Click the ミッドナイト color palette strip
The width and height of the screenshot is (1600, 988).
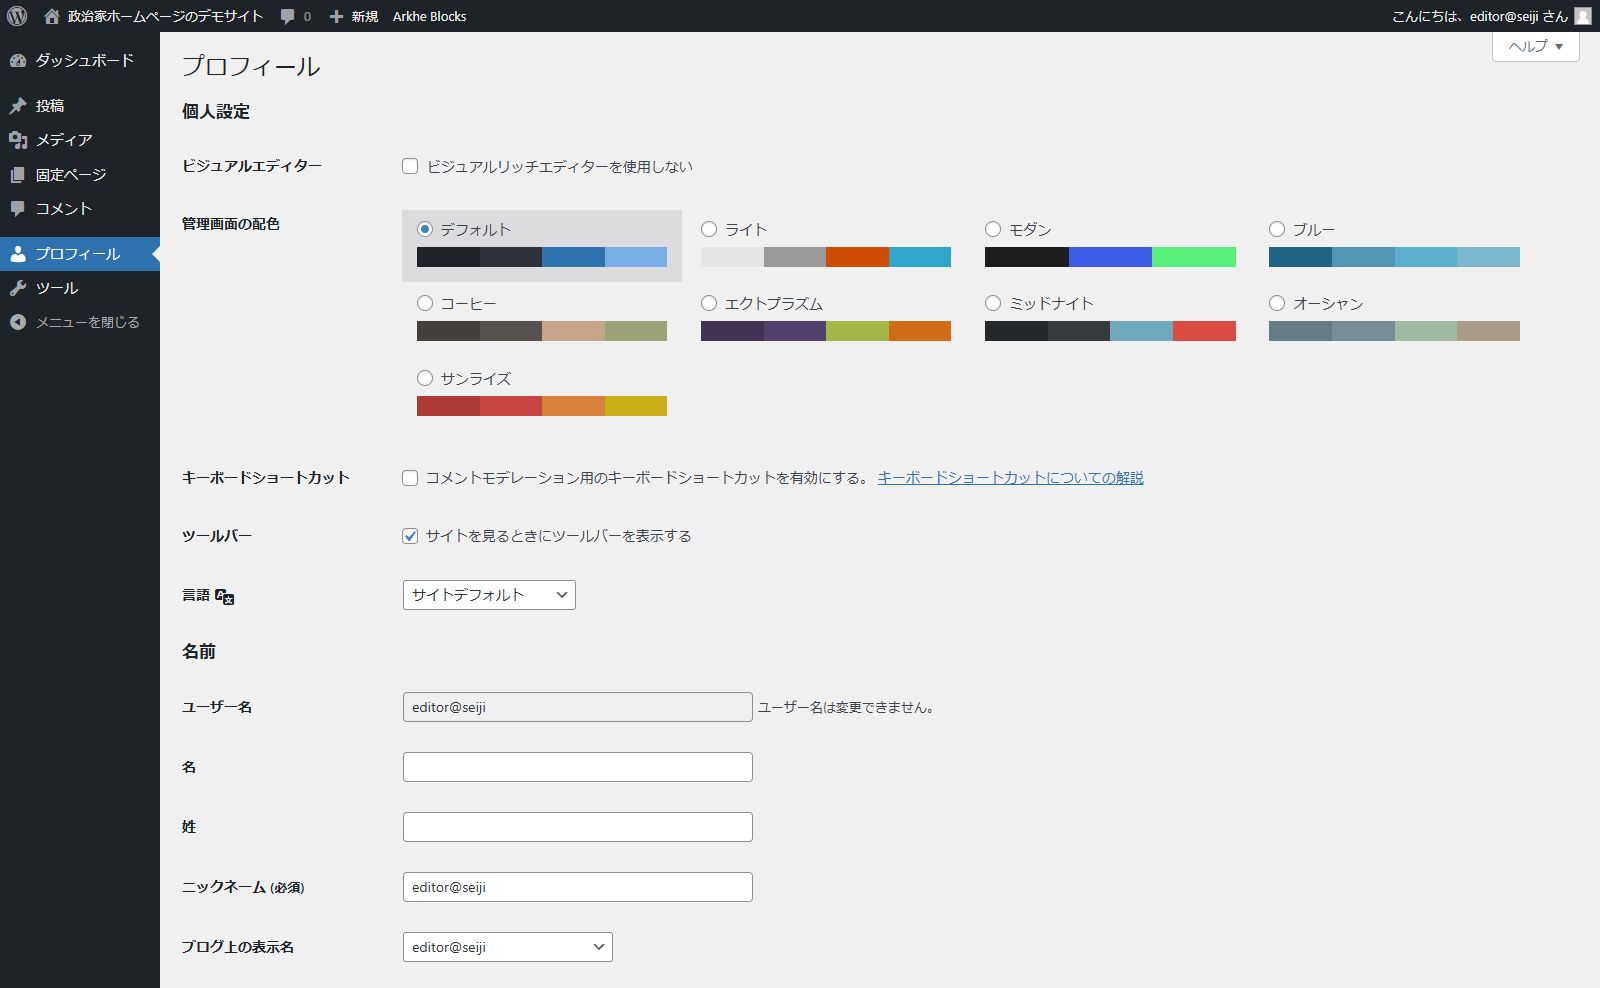1110,331
